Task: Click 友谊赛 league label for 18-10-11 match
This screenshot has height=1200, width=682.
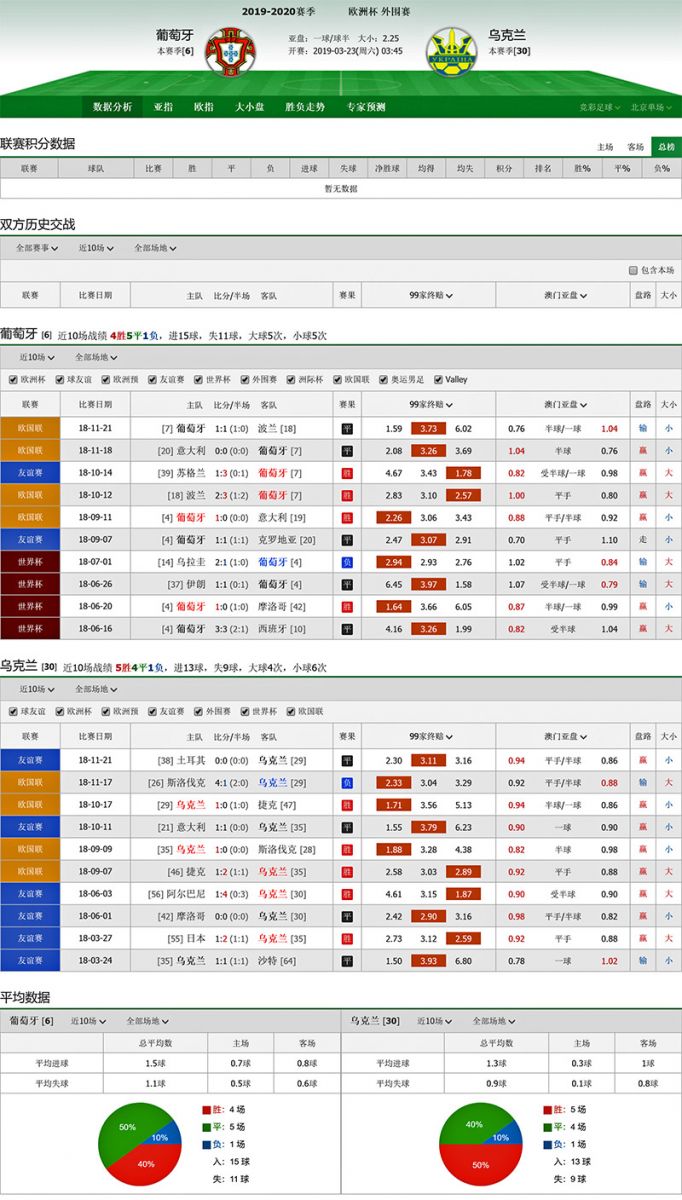Action: 30,827
